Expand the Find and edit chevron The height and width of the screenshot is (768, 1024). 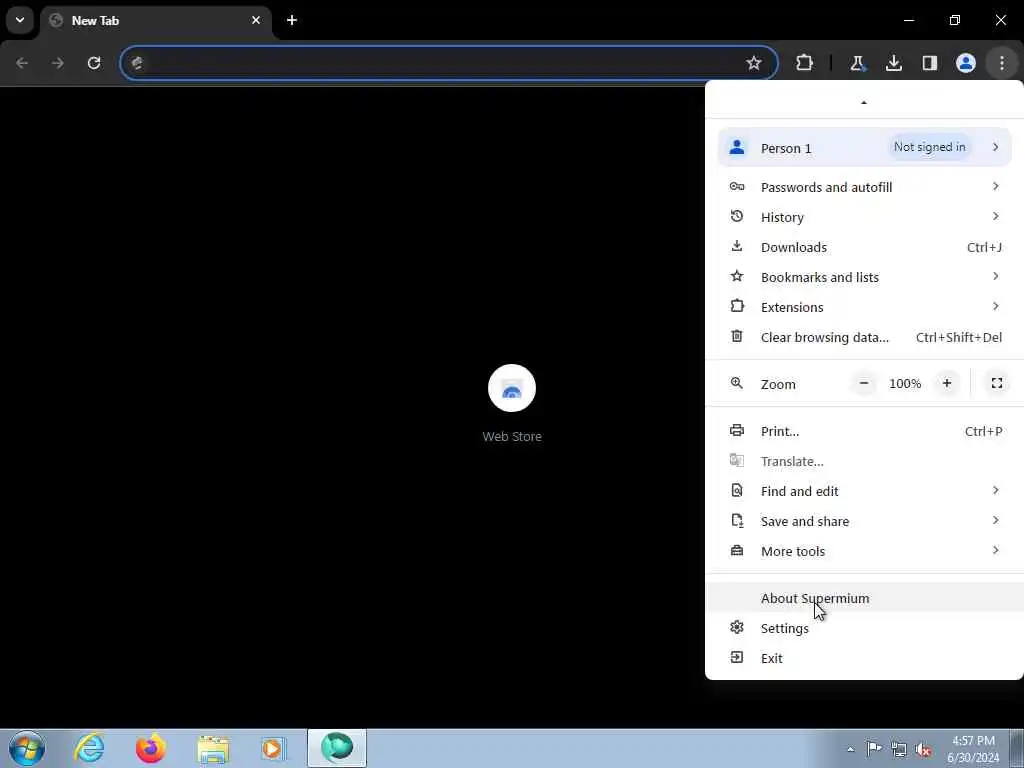click(x=995, y=490)
